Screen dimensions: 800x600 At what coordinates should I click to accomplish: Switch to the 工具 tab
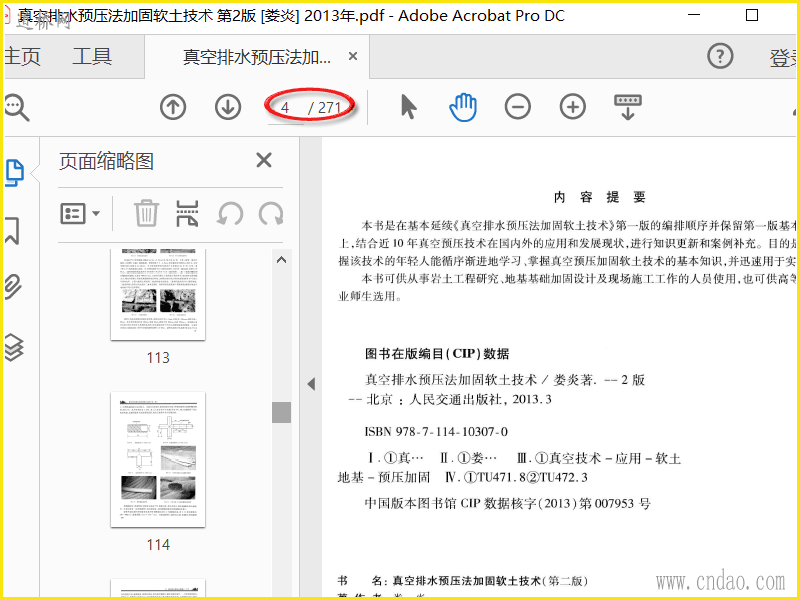[92, 56]
